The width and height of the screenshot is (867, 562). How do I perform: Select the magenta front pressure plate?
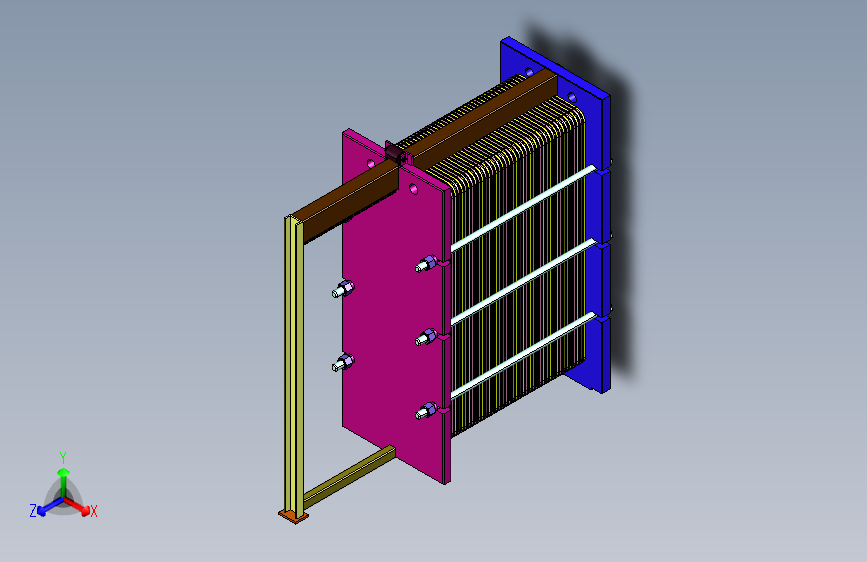coord(393,321)
